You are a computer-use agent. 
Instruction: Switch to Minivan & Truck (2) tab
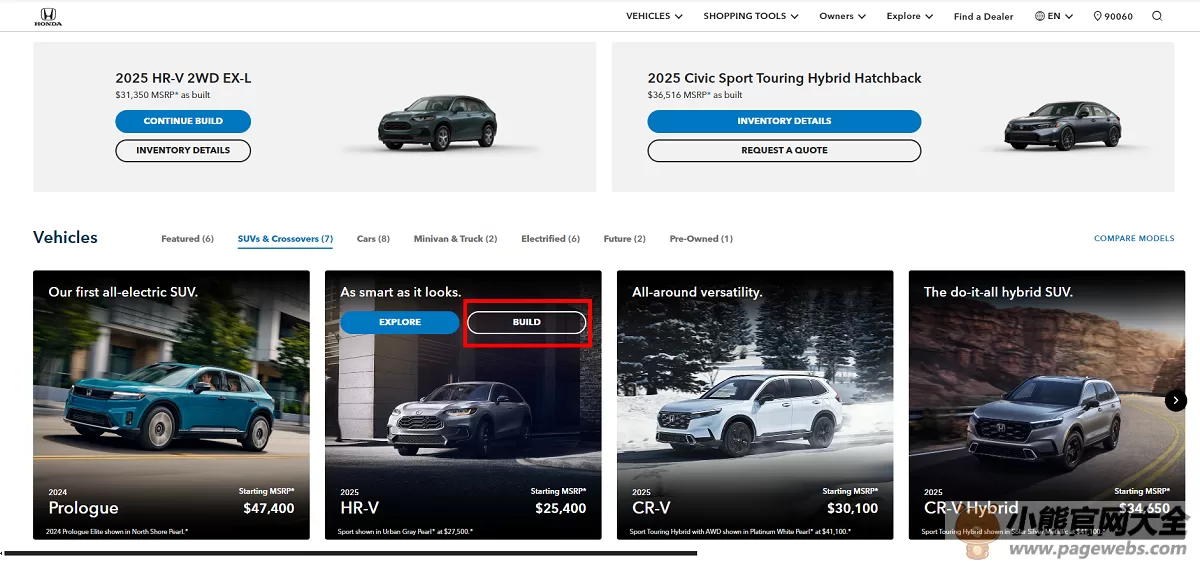click(455, 239)
